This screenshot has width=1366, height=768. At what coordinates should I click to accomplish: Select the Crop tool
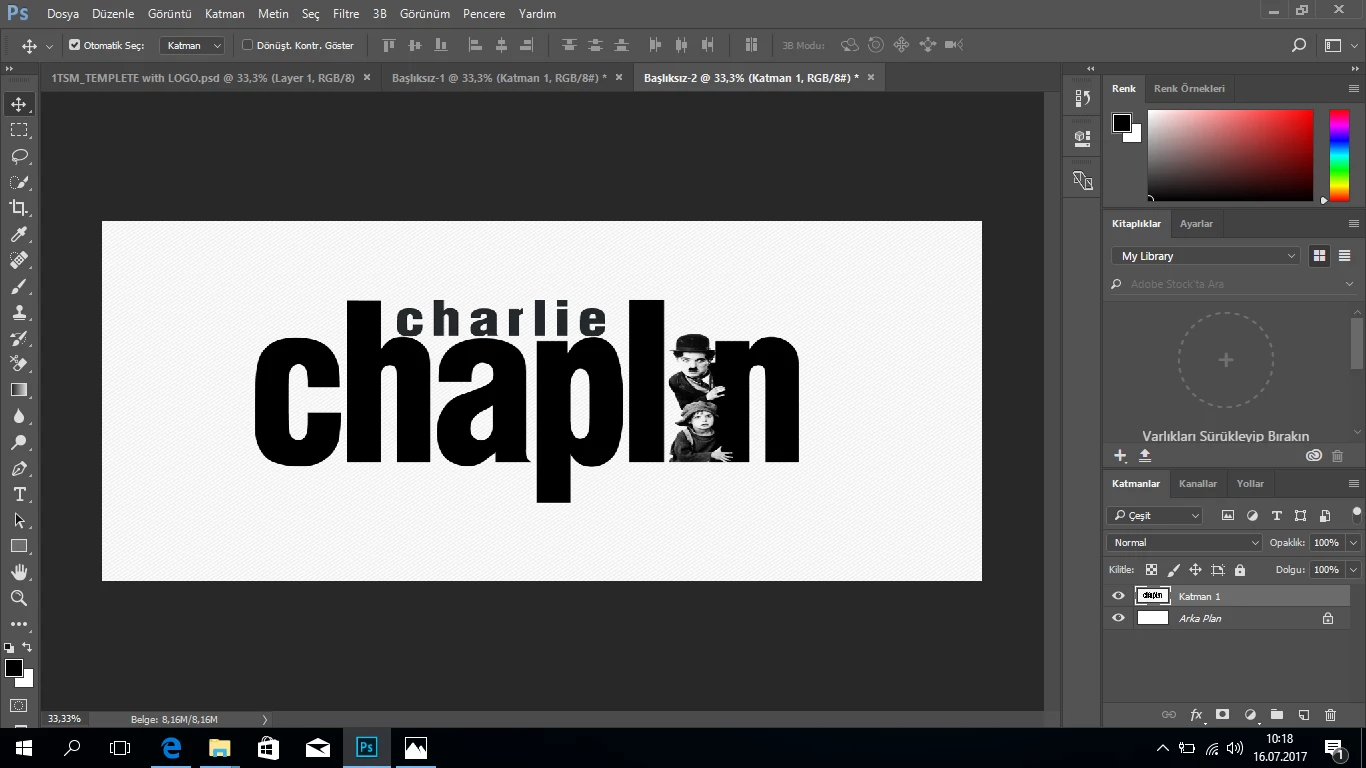tap(18, 208)
